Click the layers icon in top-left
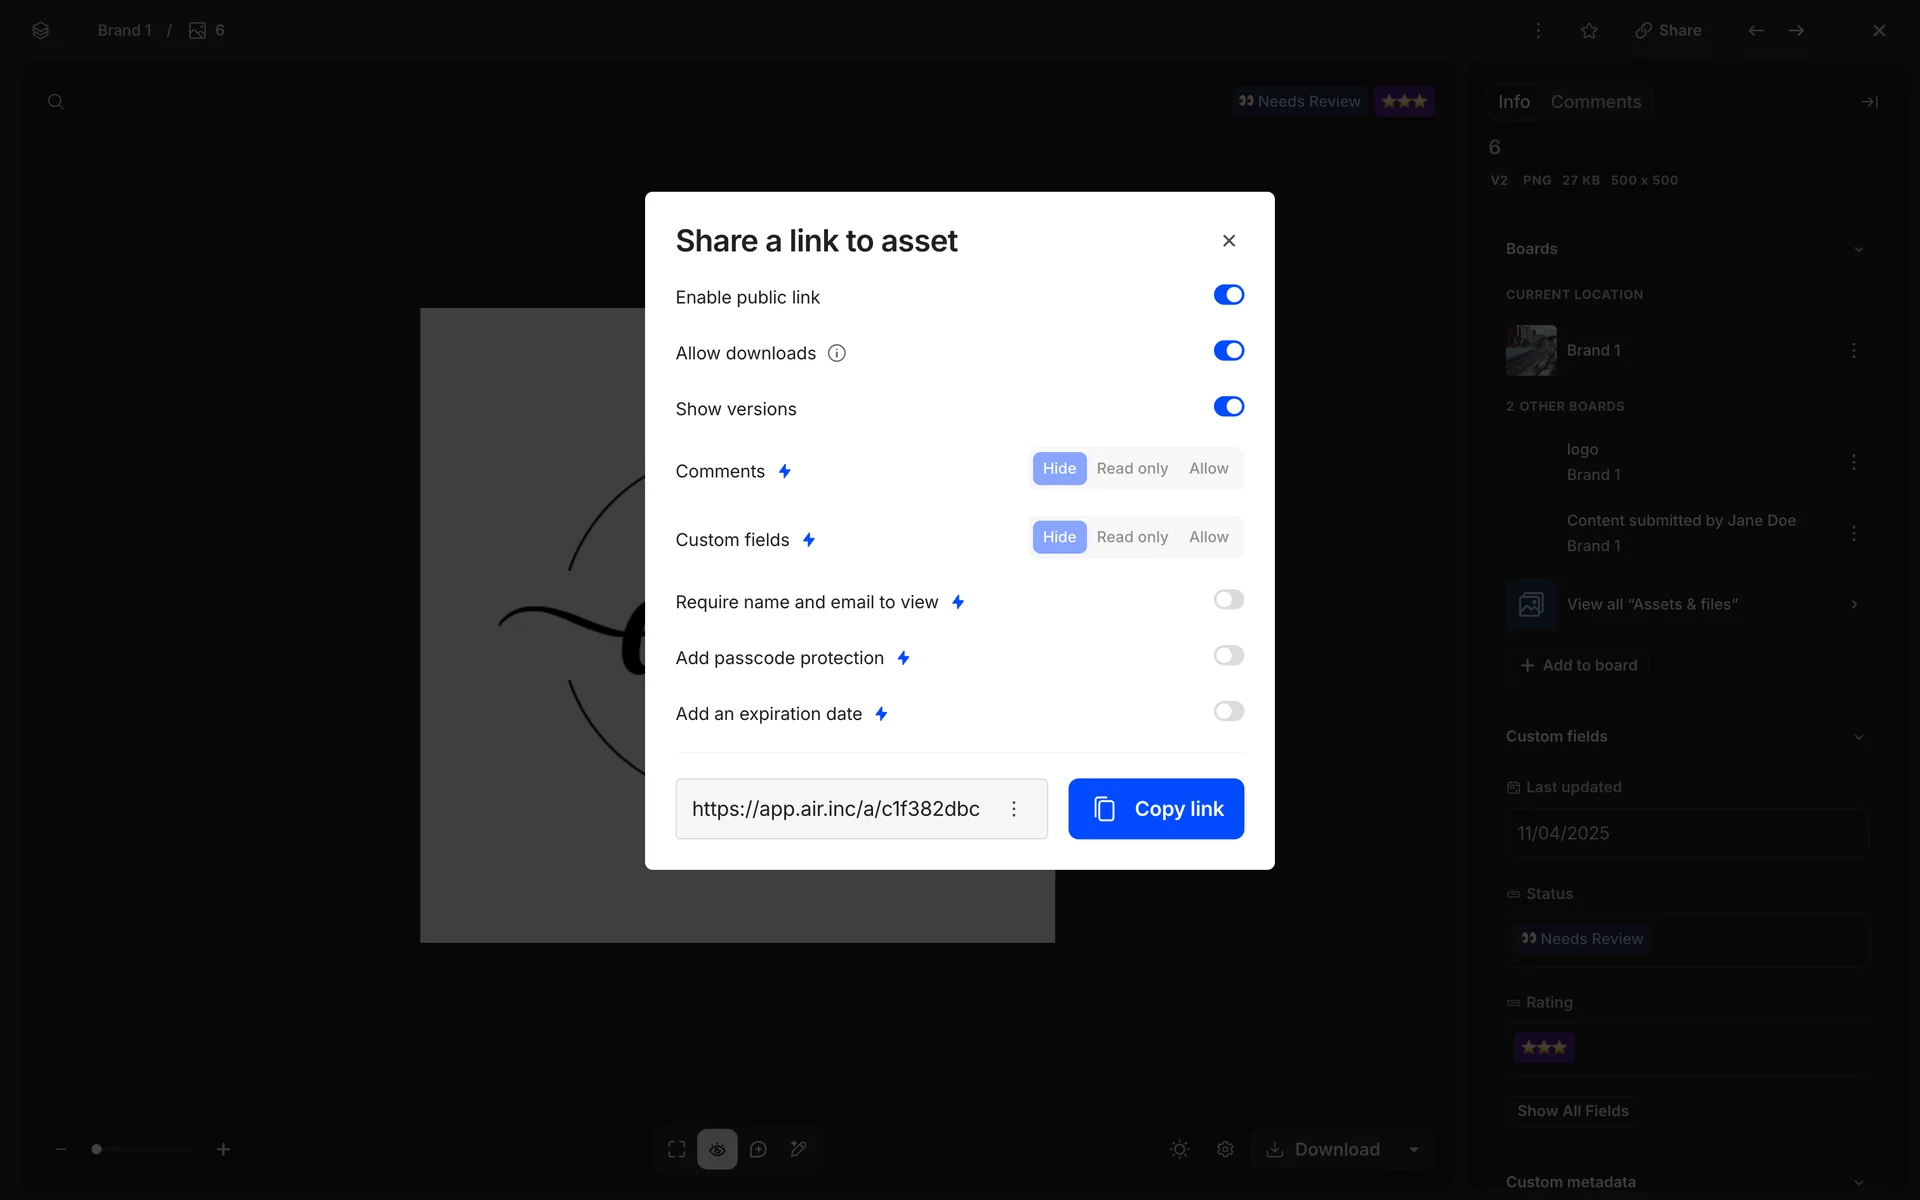The height and width of the screenshot is (1200, 1920). coord(40,30)
